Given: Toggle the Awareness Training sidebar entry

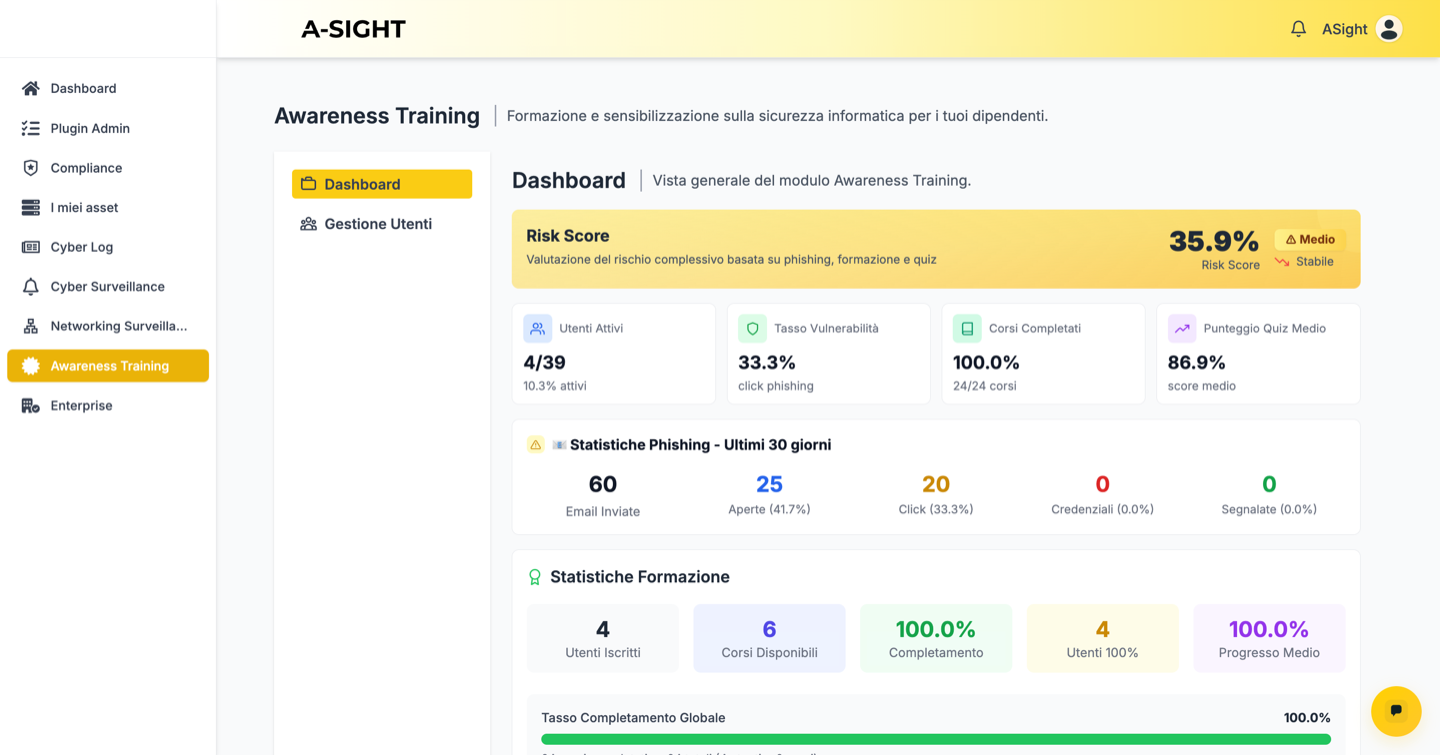Looking at the screenshot, I should (x=107, y=366).
